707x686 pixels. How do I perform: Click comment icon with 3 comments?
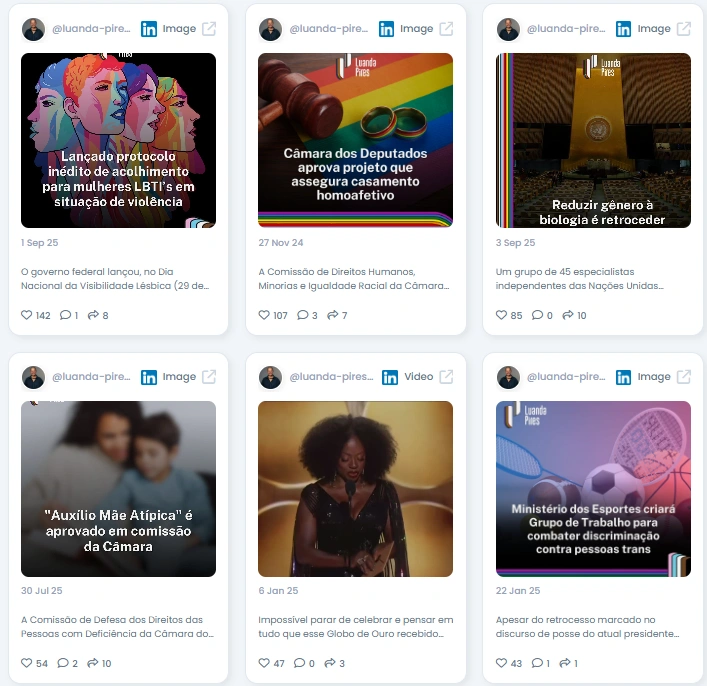pos(303,315)
